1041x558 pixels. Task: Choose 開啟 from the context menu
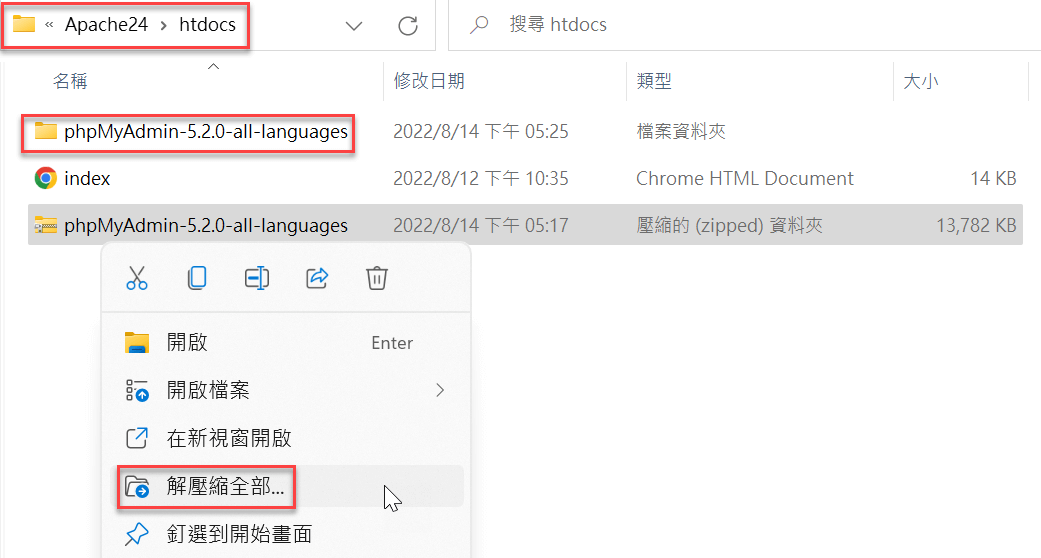(285, 342)
